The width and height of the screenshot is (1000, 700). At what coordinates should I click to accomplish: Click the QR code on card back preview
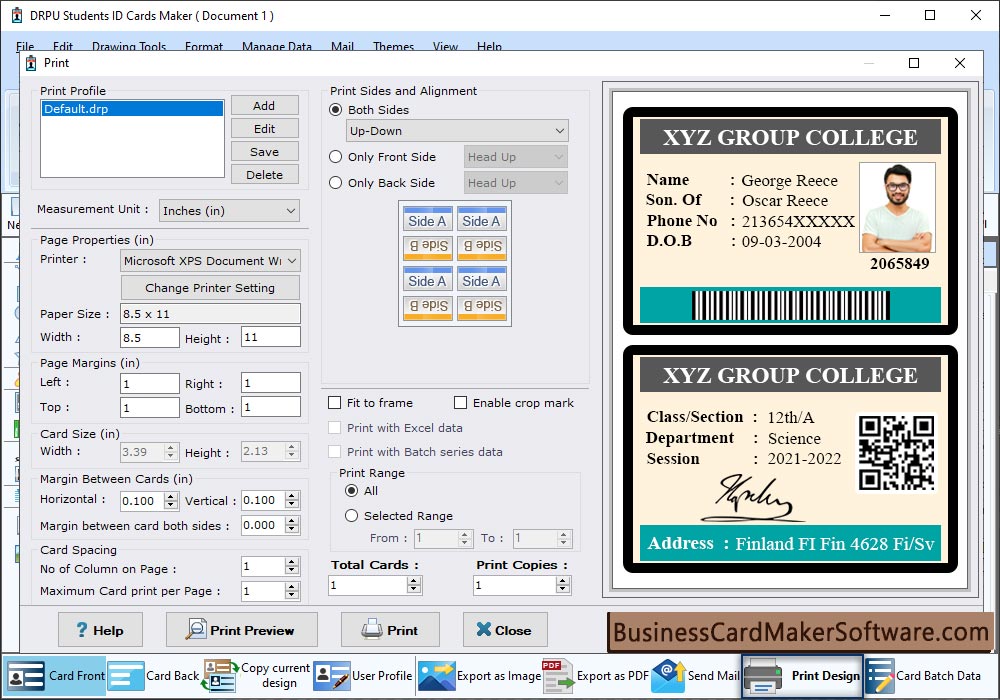(x=896, y=453)
